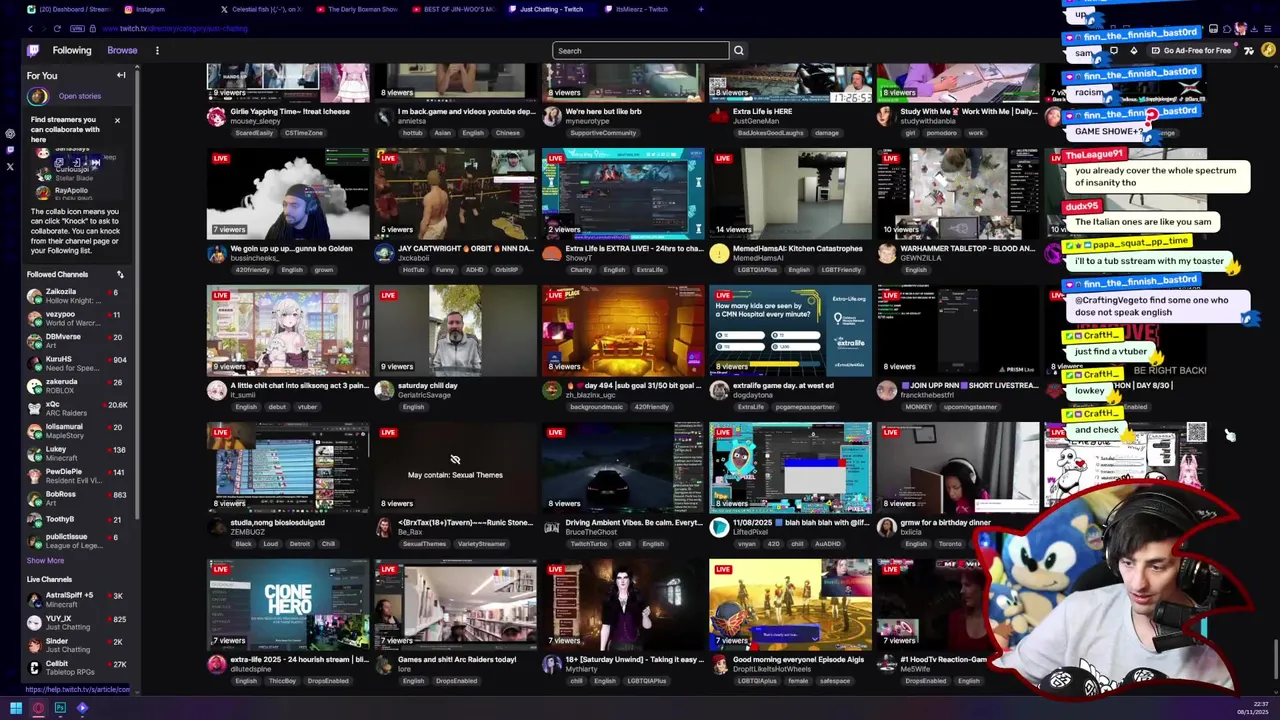The width and height of the screenshot is (1280, 720).
Task: Click the Opera GX taskbar icon
Action: [38, 708]
